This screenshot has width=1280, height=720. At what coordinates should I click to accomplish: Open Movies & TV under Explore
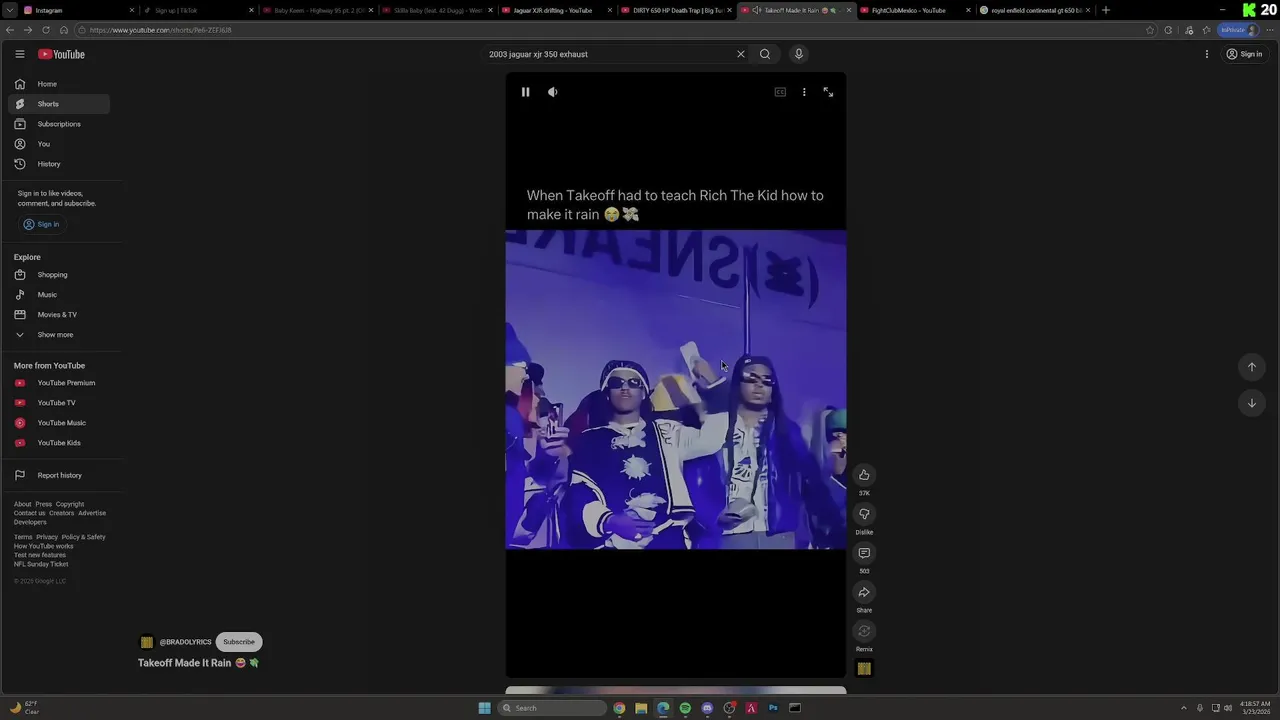click(x=59, y=315)
